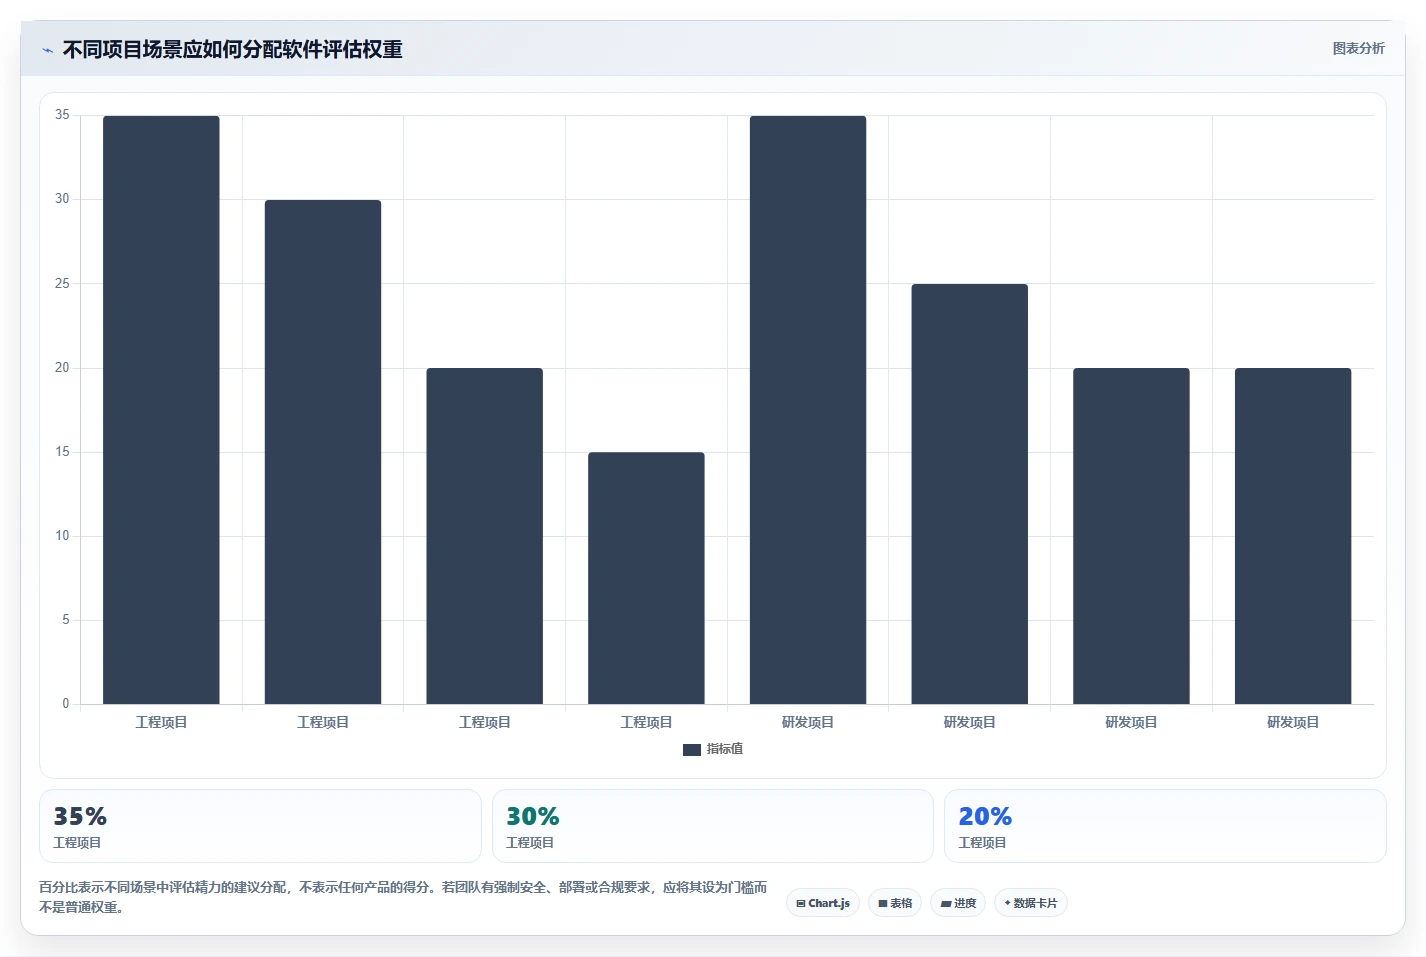This screenshot has height=957, width=1426.
Task: Click the y-axis tick label 35
Action: point(62,115)
